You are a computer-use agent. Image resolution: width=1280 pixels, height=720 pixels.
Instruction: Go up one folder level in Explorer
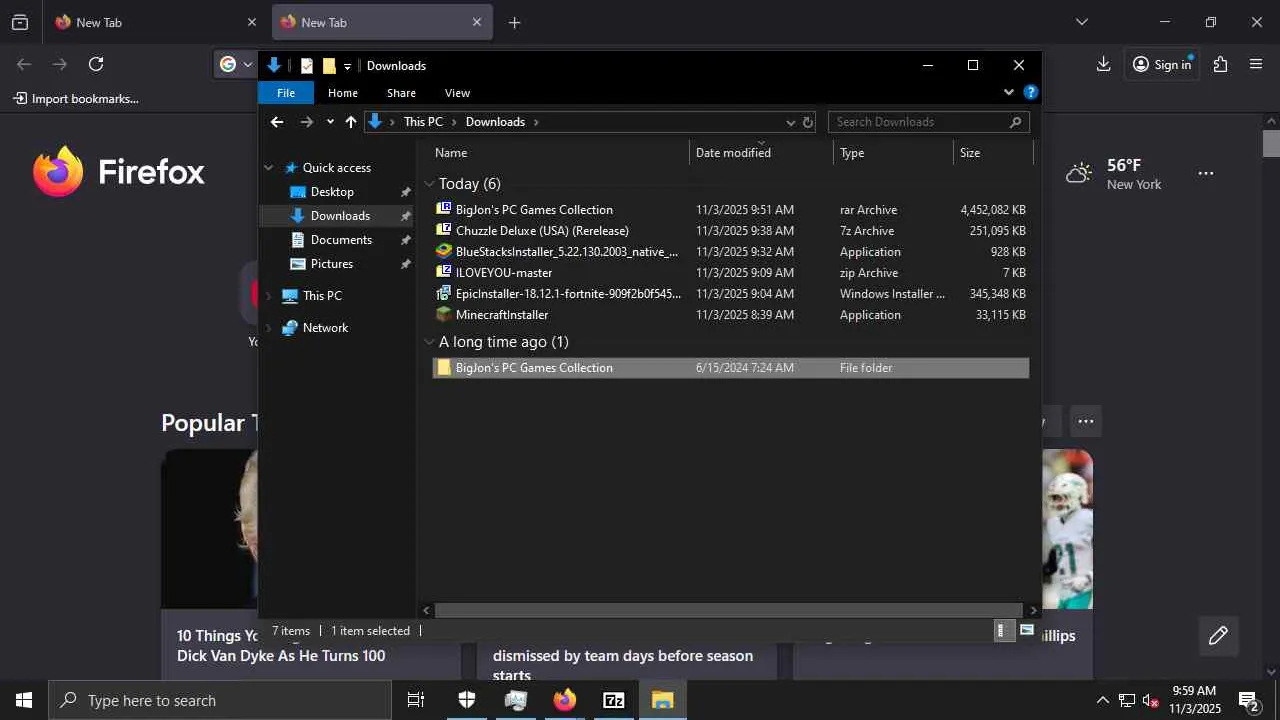(351, 122)
